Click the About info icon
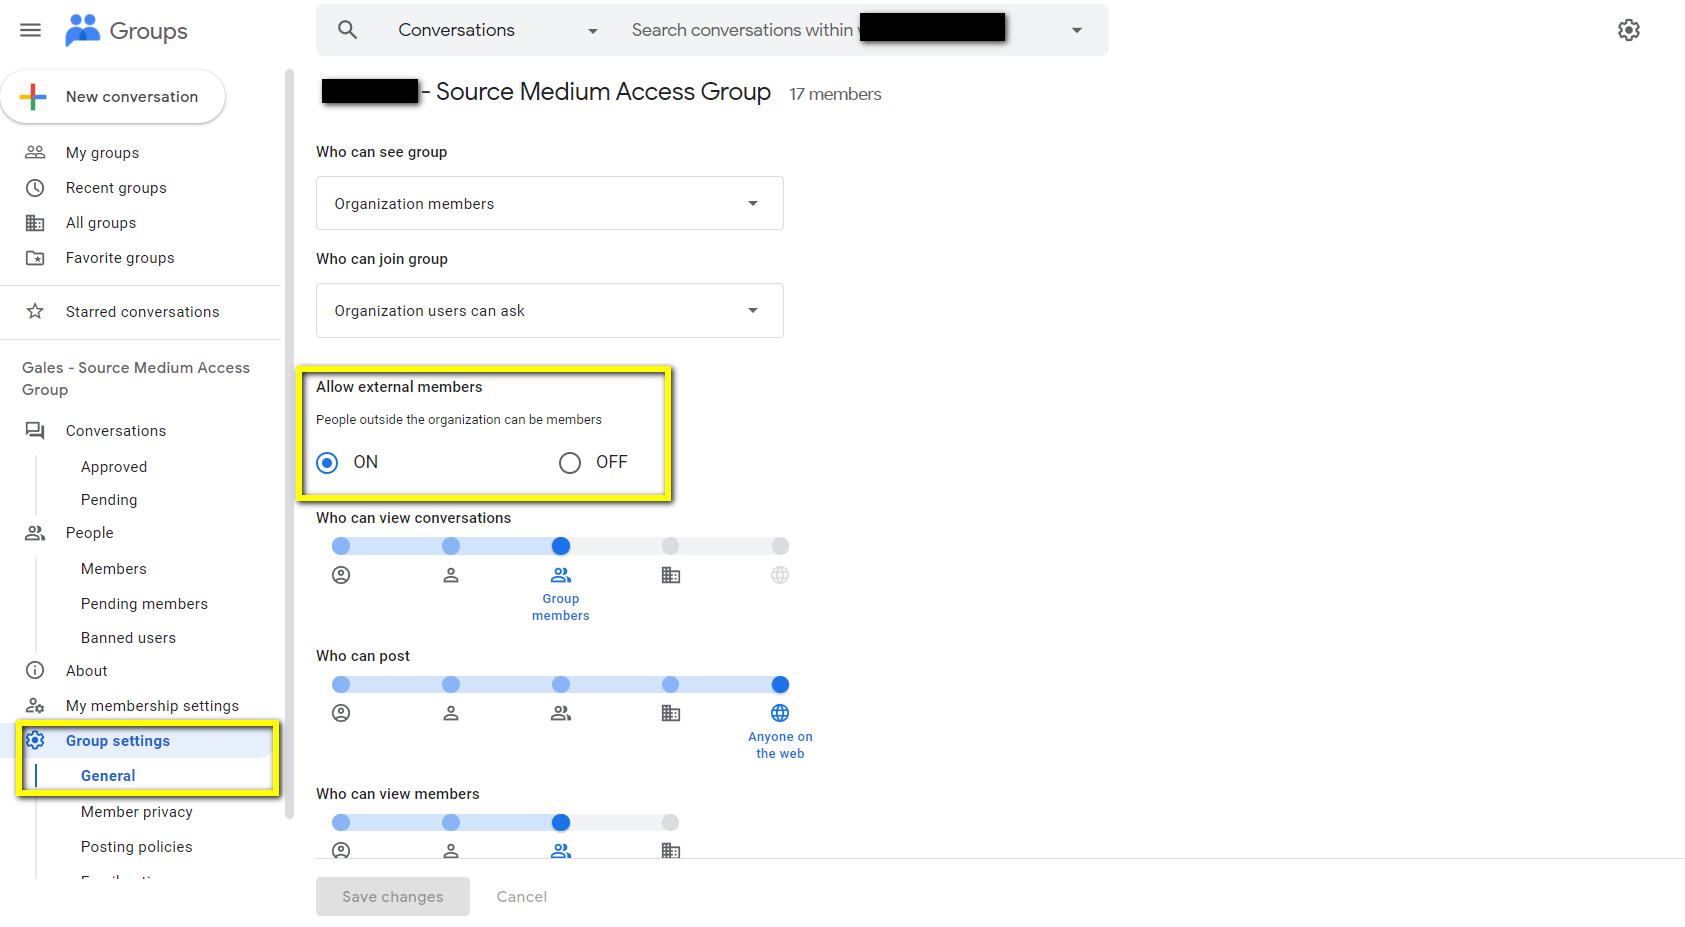 [x=35, y=670]
